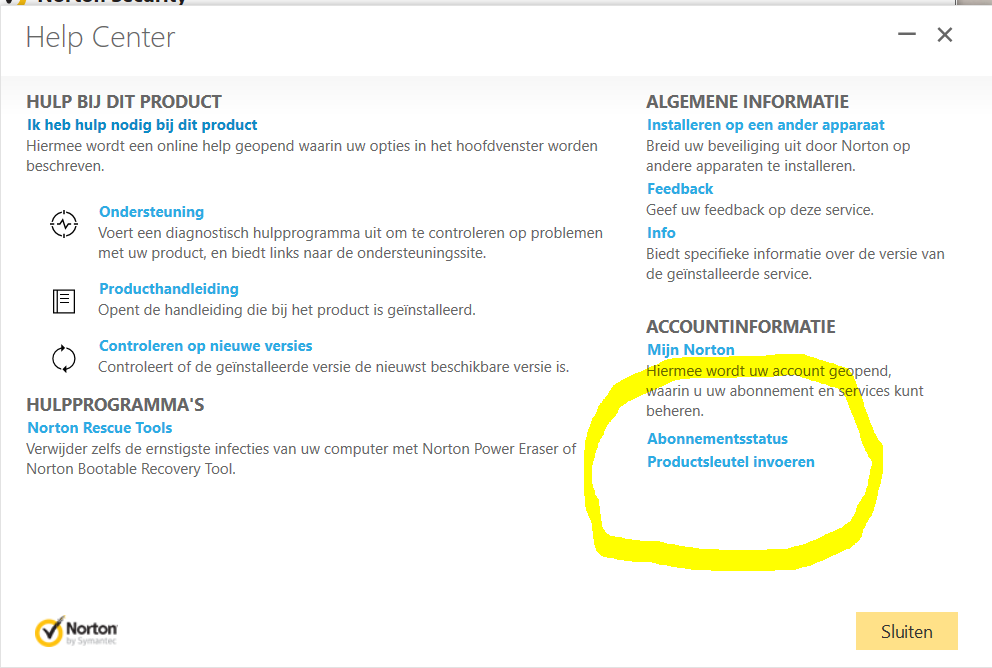Click the Sluiten button
The image size is (992, 668).
click(x=907, y=631)
